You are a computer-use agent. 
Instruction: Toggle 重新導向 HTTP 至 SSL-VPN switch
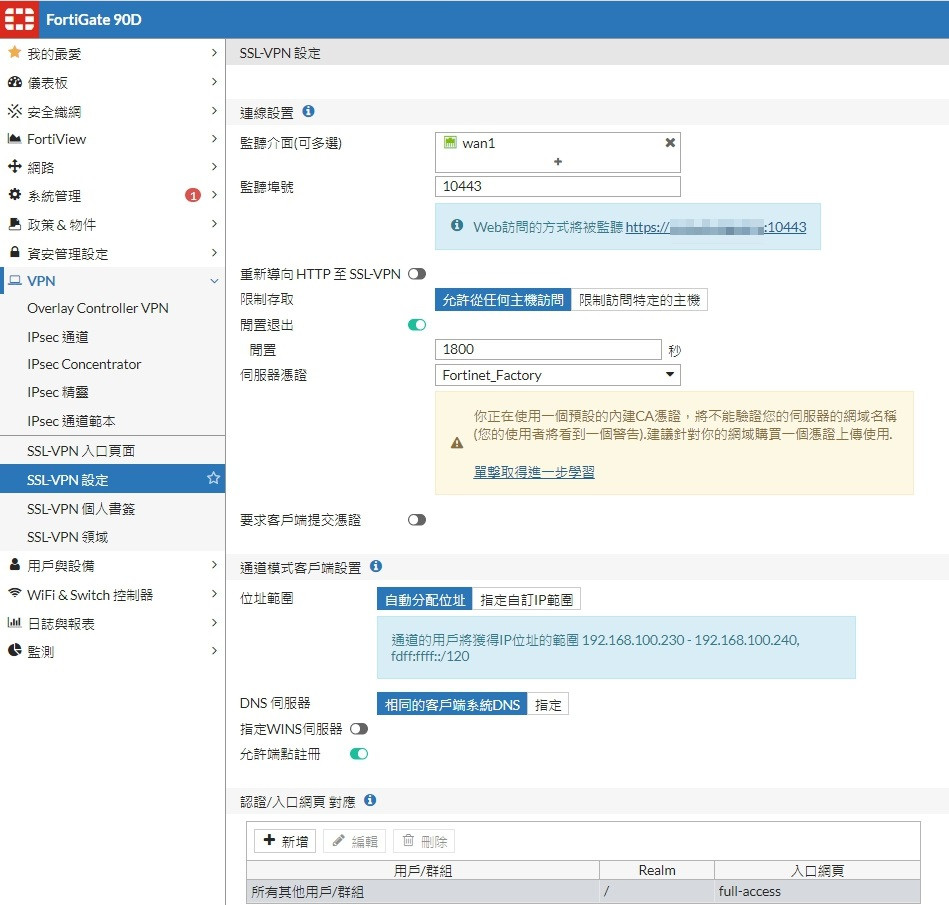tap(417, 274)
